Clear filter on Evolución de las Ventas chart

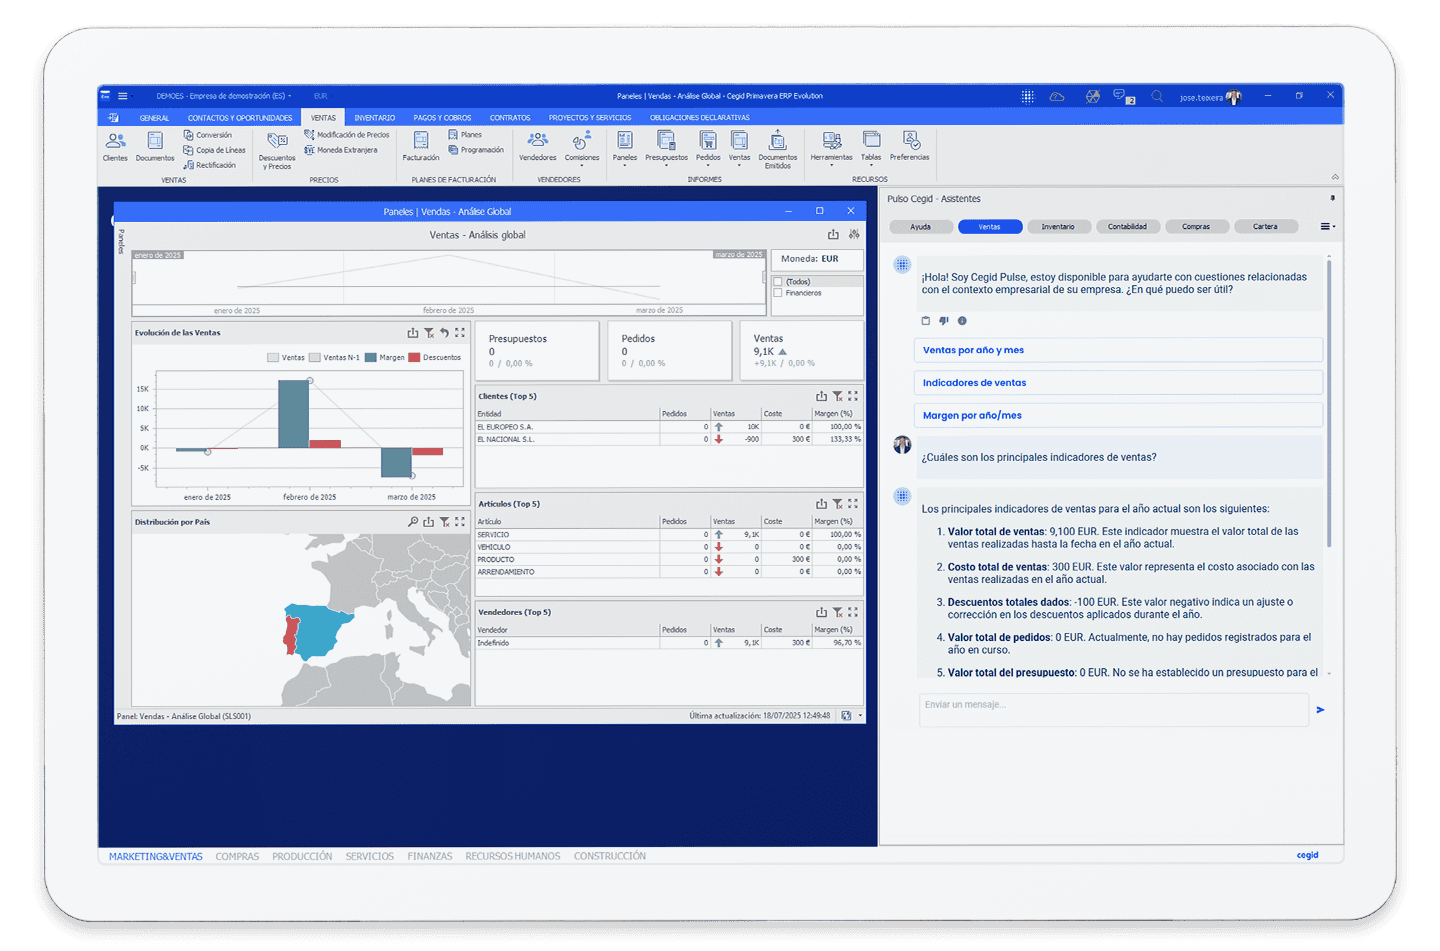click(429, 333)
